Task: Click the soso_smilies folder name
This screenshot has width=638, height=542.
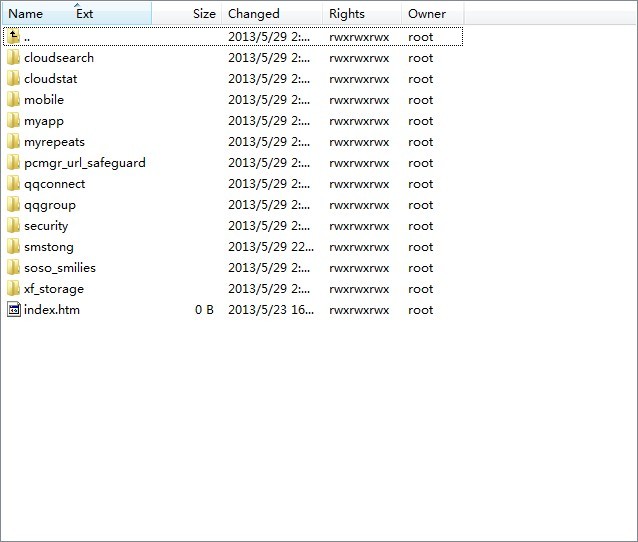Action: coord(60,268)
